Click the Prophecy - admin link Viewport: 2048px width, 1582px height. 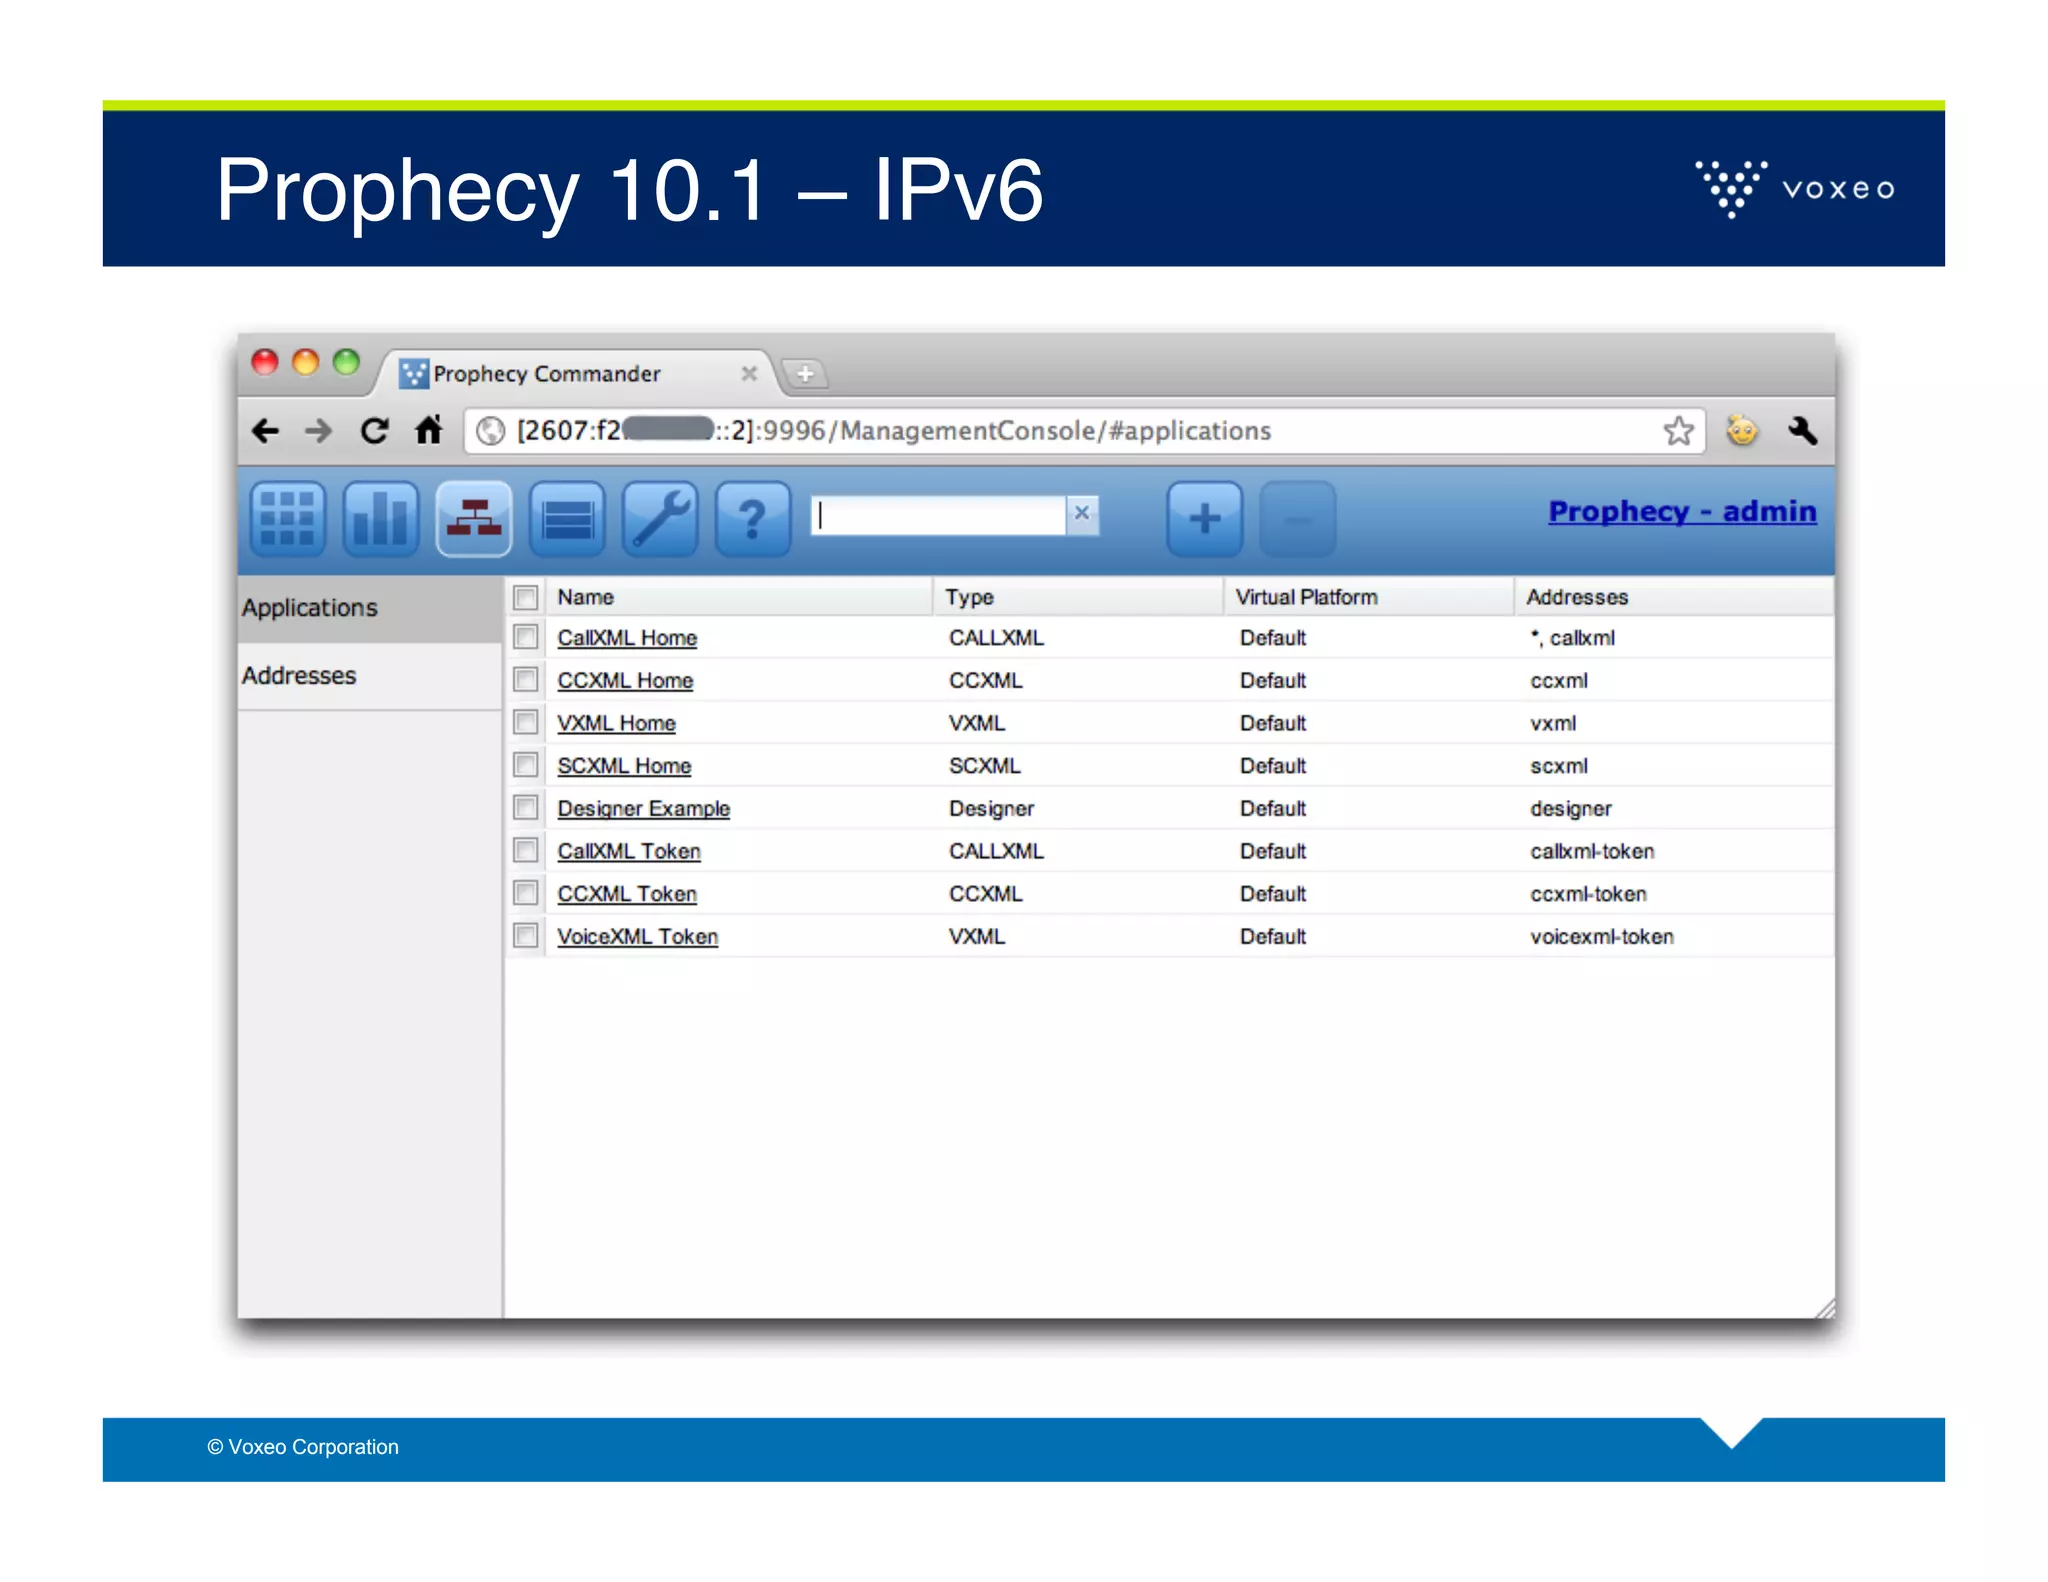1682,511
